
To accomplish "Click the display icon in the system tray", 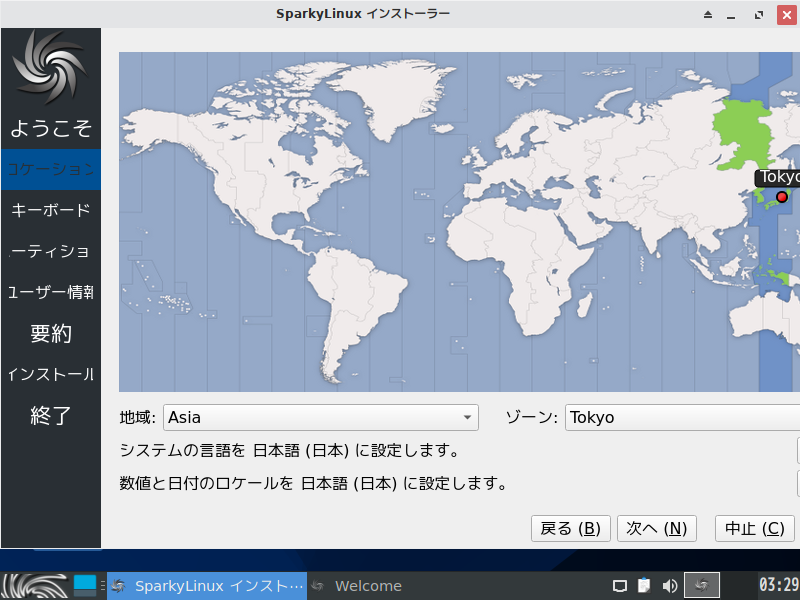I will click(x=619, y=586).
